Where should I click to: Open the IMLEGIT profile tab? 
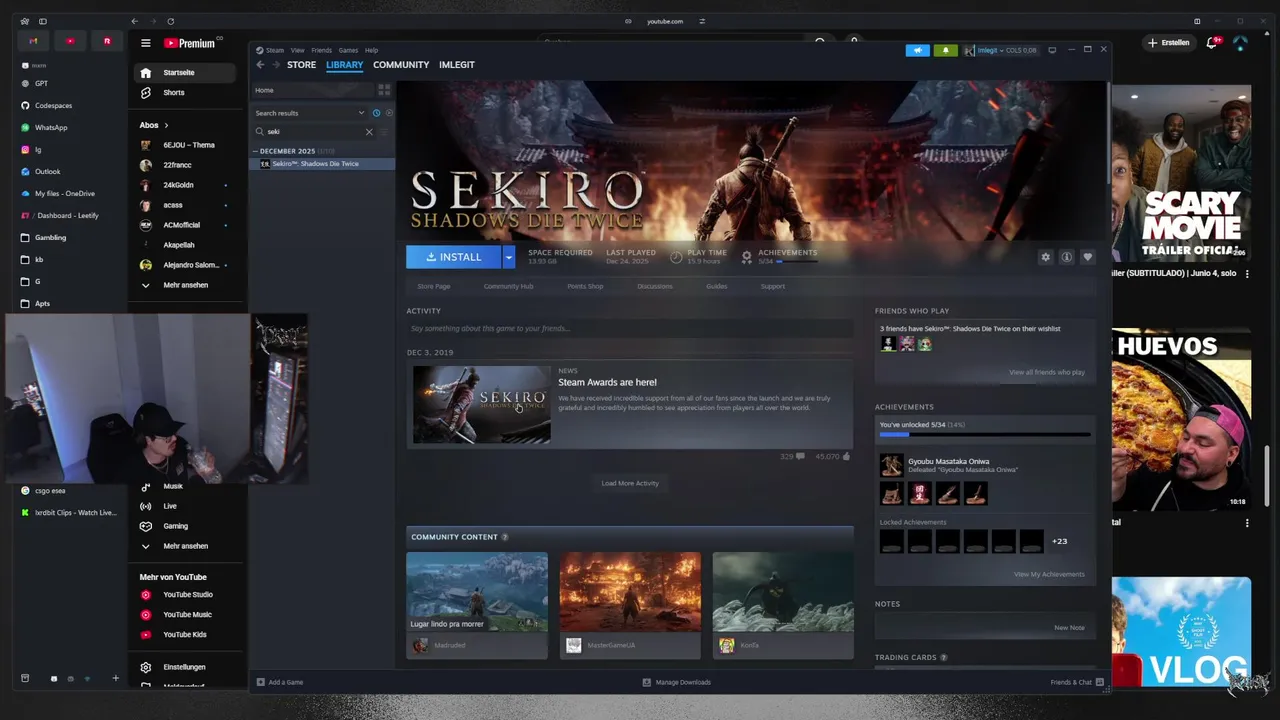[x=457, y=65]
